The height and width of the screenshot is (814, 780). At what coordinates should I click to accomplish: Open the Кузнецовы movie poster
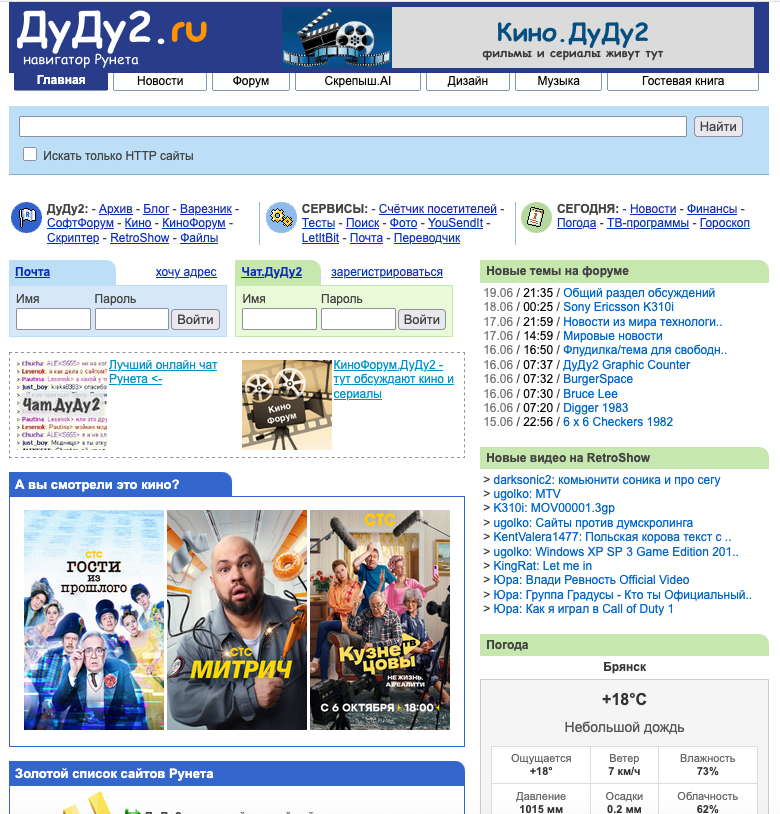click(380, 620)
